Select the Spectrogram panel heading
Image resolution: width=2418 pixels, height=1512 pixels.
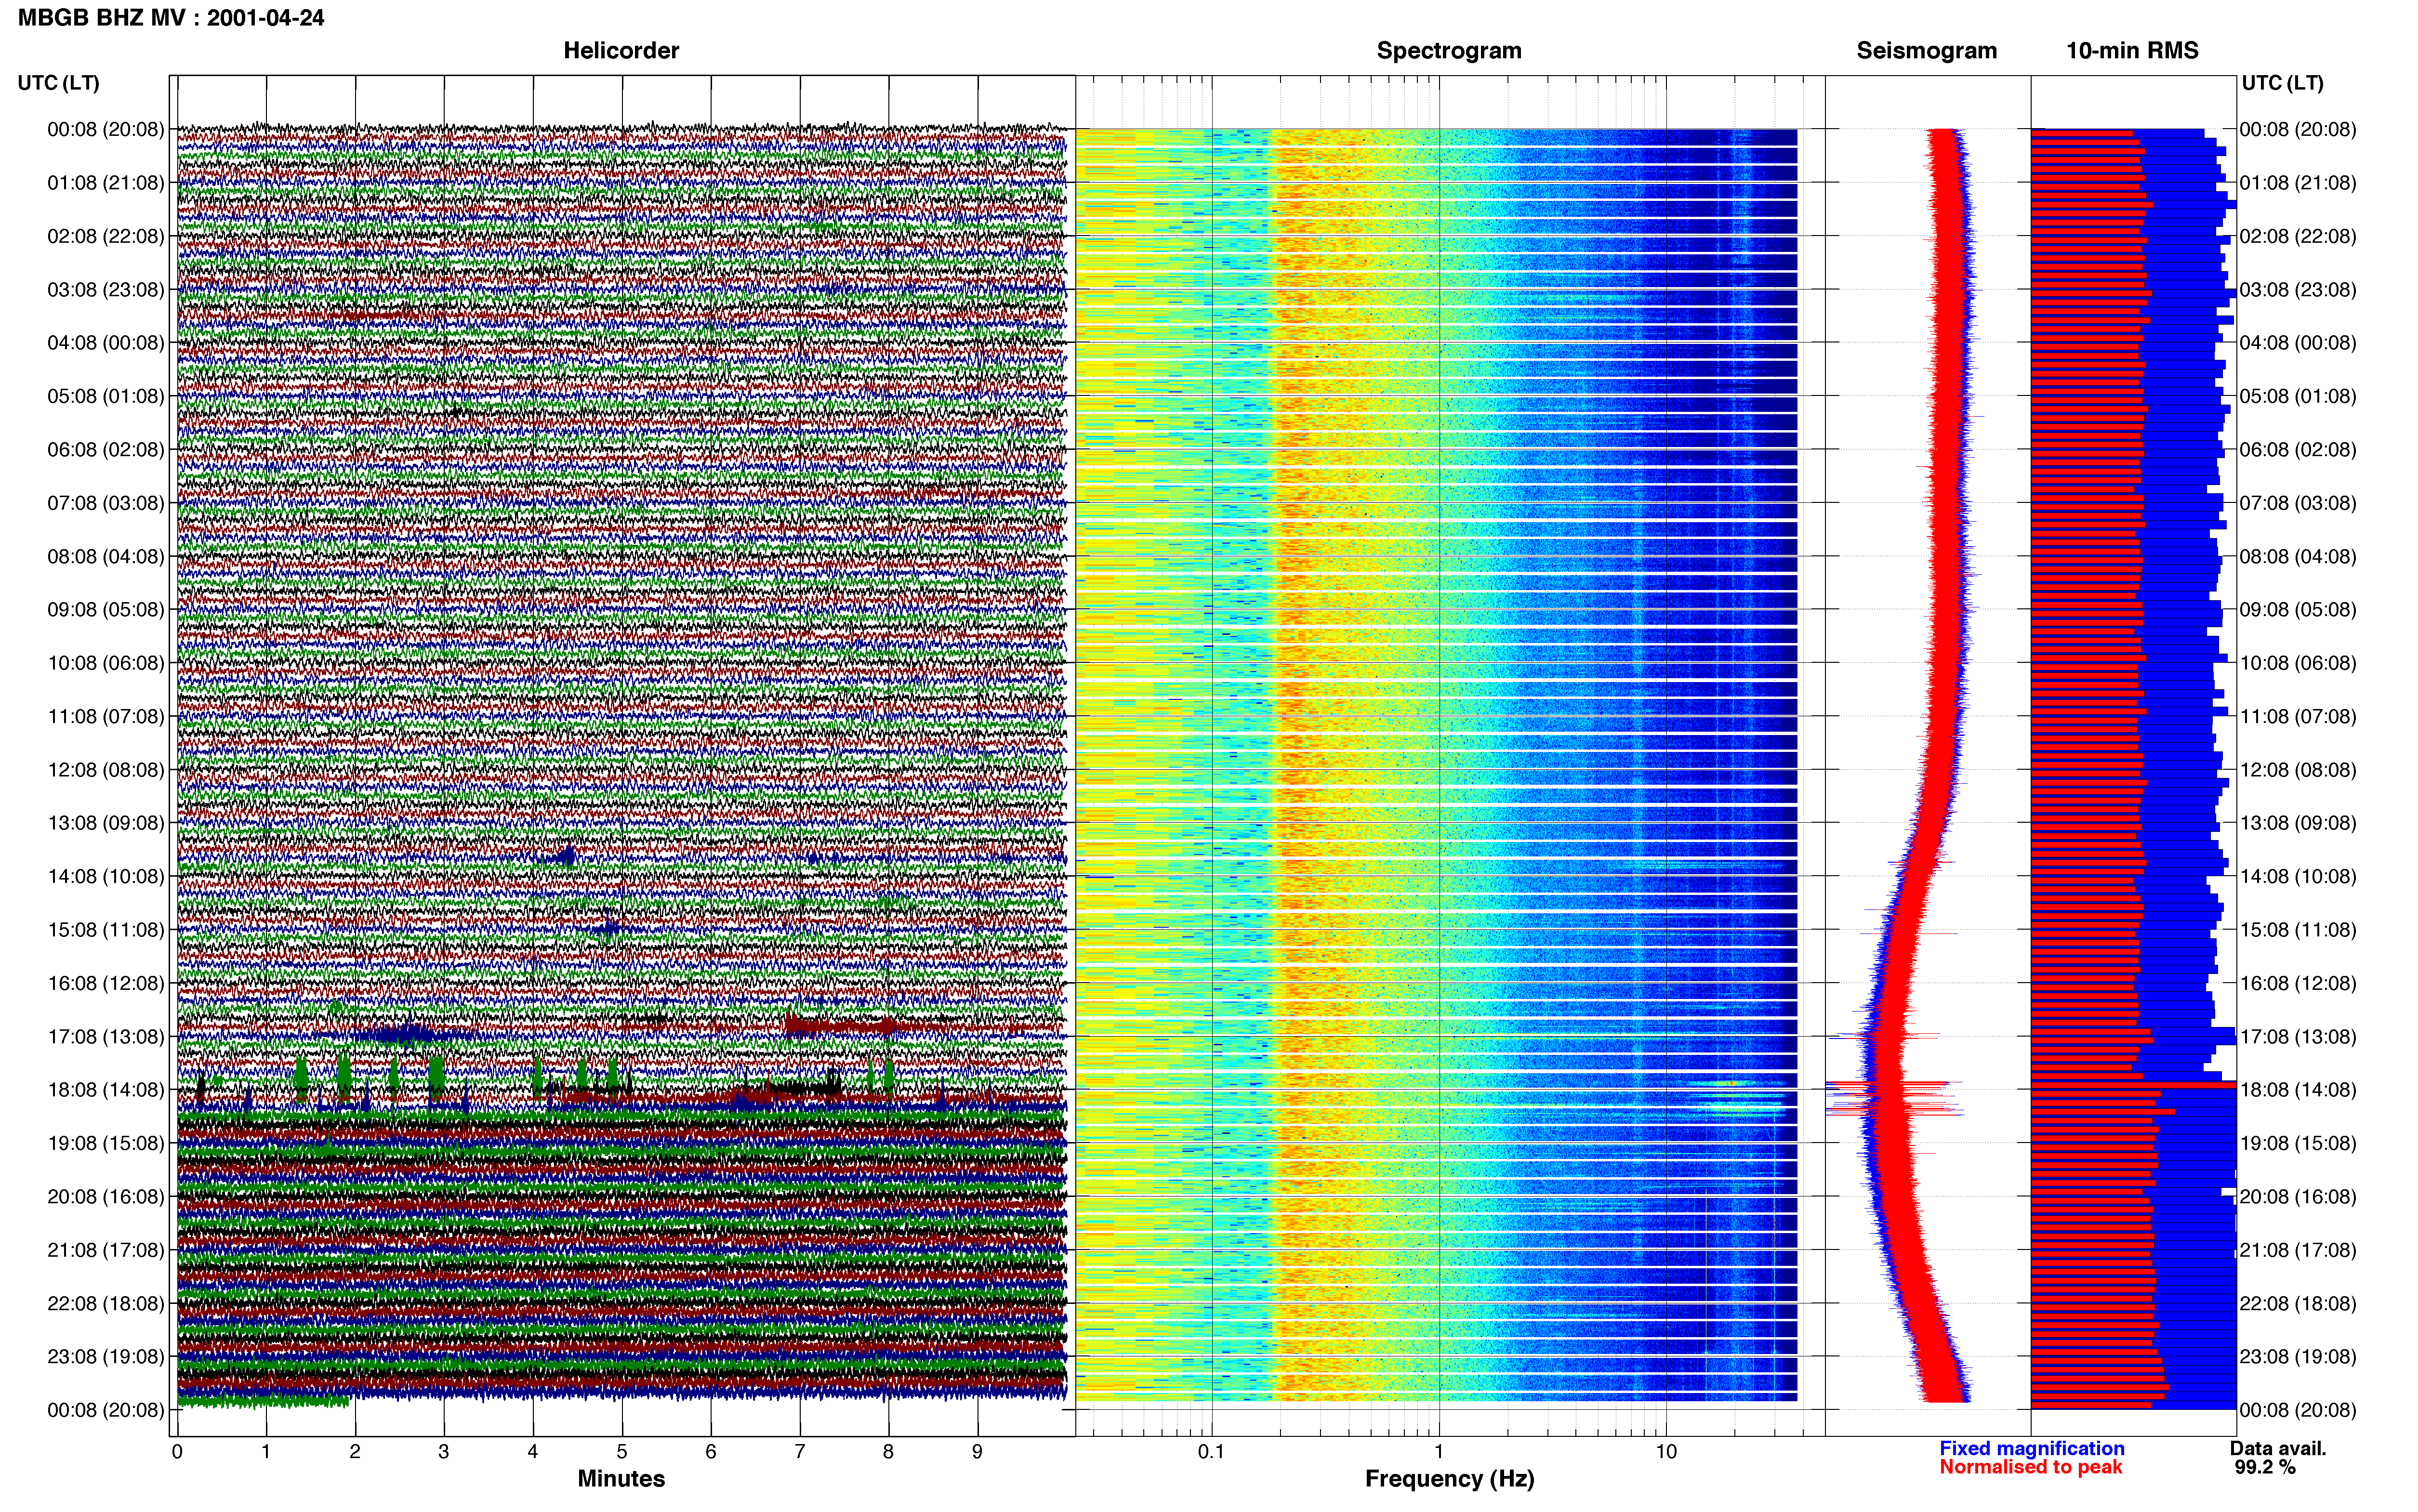pyautogui.click(x=1449, y=51)
